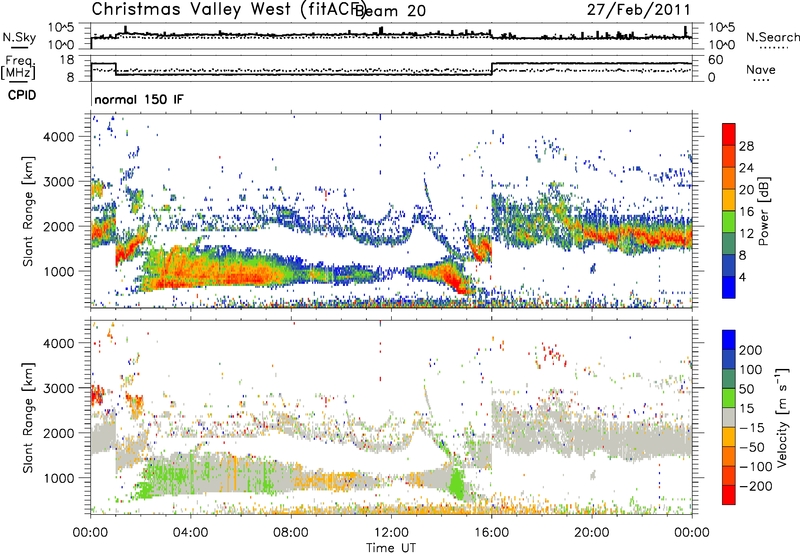The width and height of the screenshot is (800, 554).
Task: Click the '08:00' time tick label
Action: [291, 533]
